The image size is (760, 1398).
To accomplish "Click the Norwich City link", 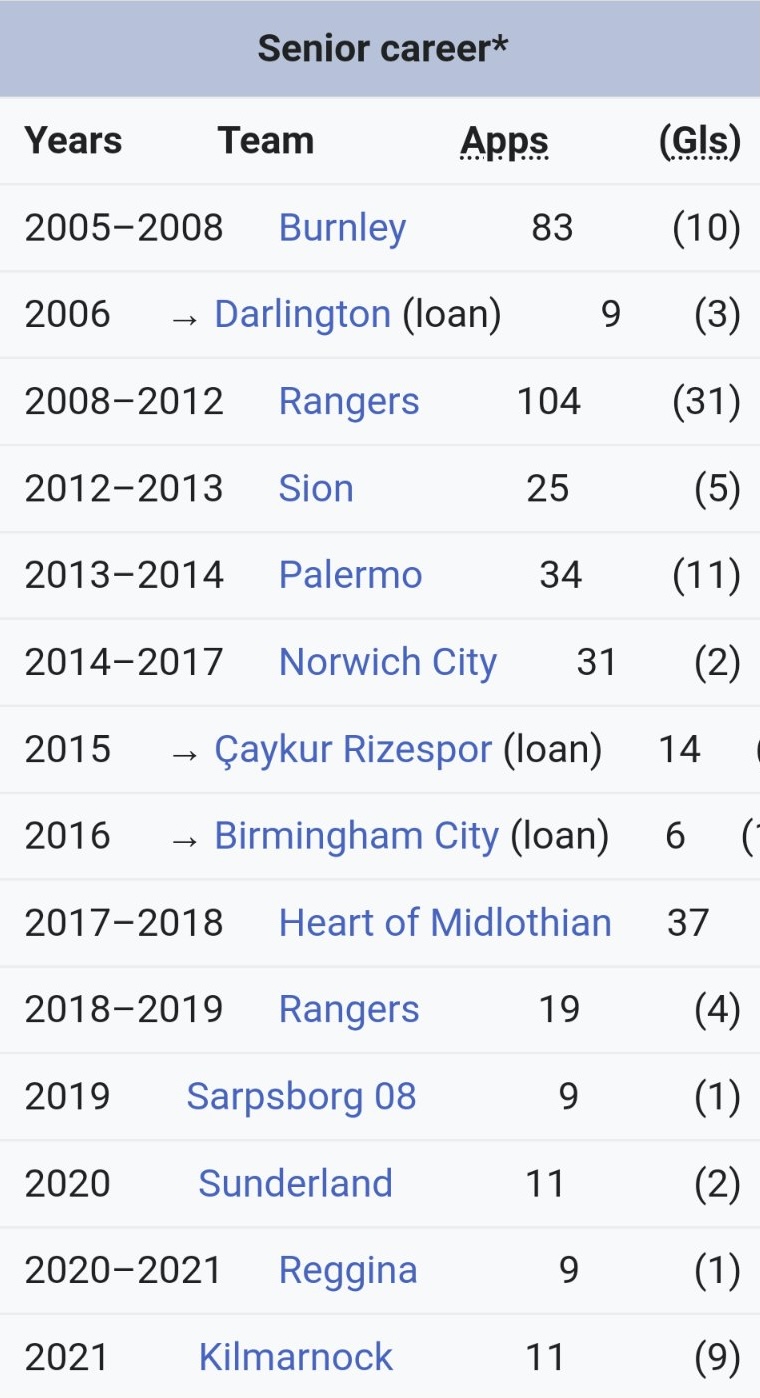I will (x=387, y=662).
